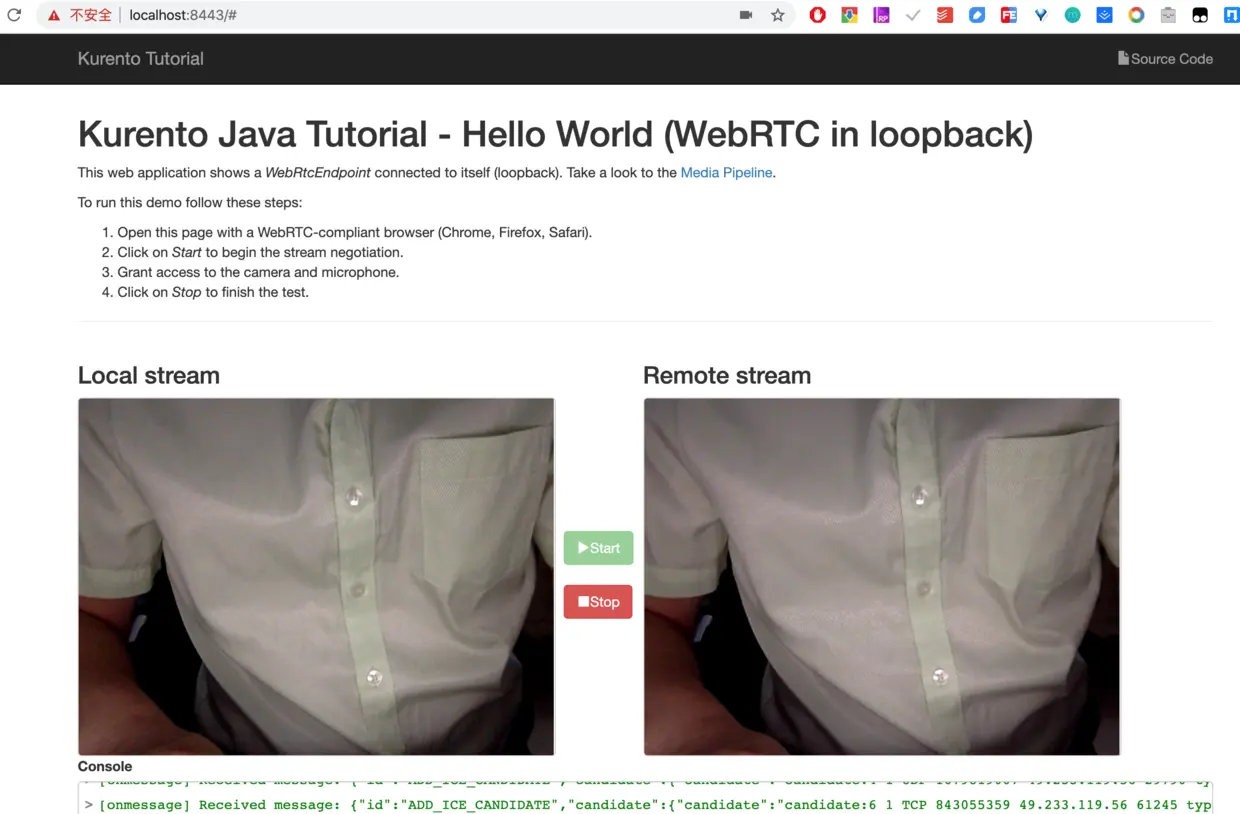Open the black Tampermonkey extension

tap(1201, 15)
